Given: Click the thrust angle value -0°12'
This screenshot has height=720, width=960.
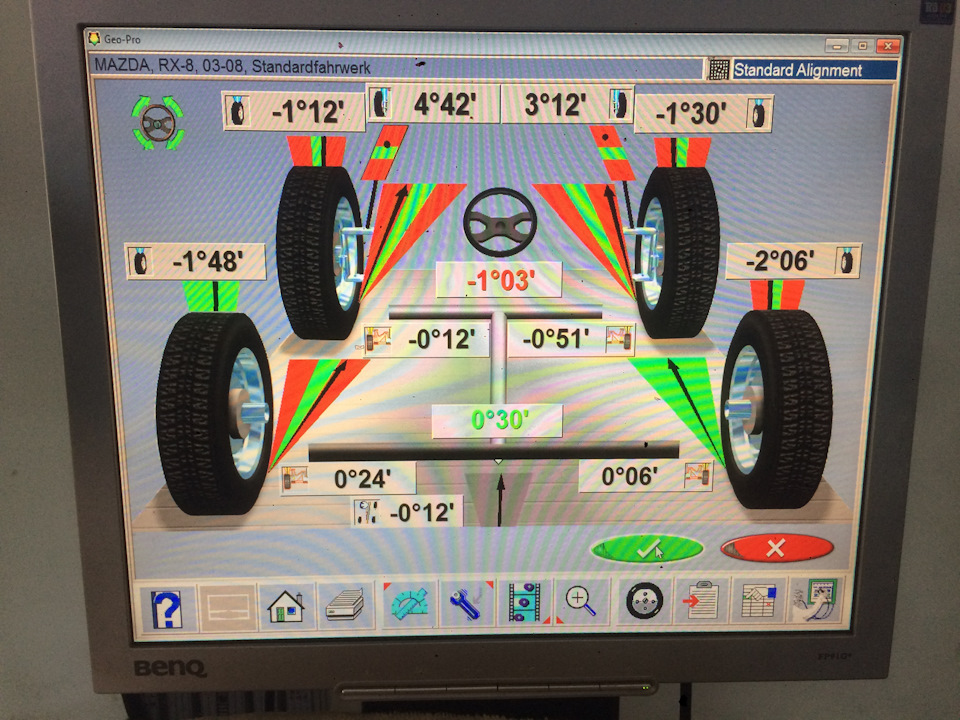Looking at the screenshot, I should (x=422, y=512).
